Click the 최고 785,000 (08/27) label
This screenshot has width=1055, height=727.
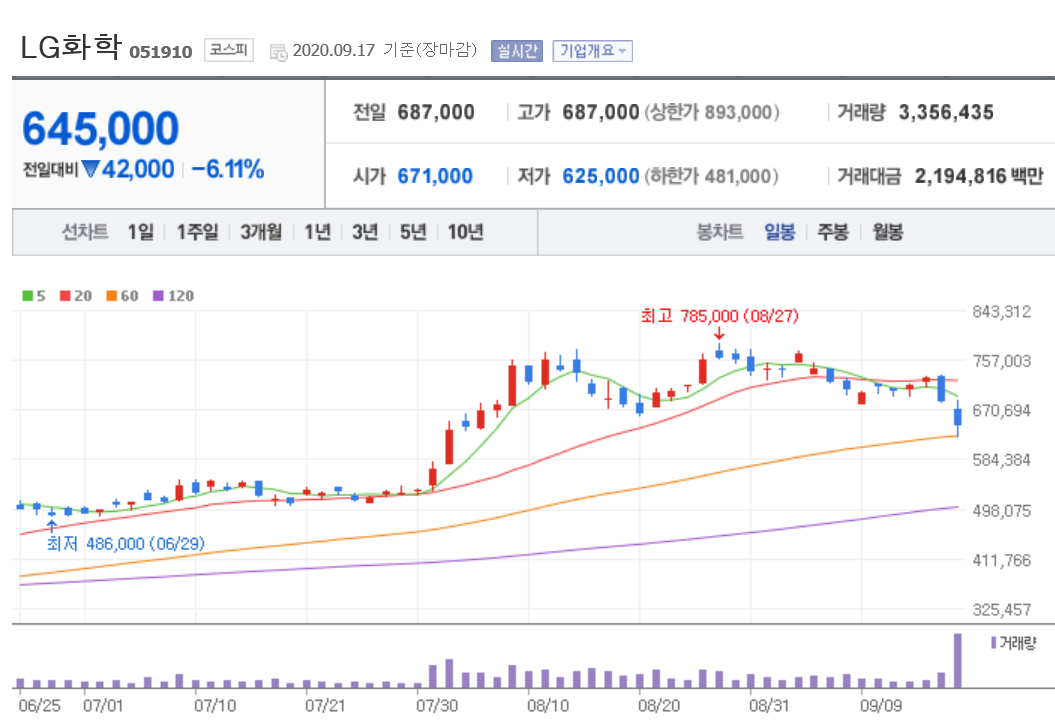719,315
